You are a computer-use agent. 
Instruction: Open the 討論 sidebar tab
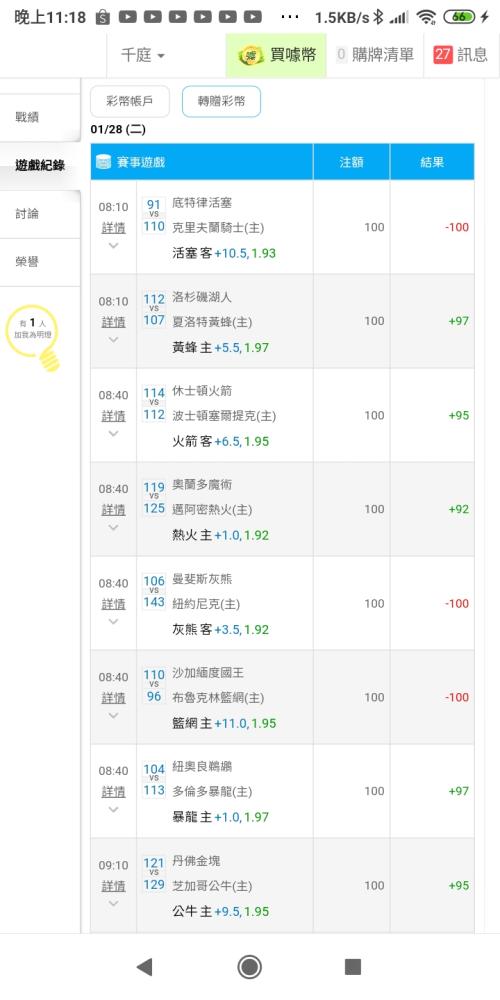coord(40,214)
